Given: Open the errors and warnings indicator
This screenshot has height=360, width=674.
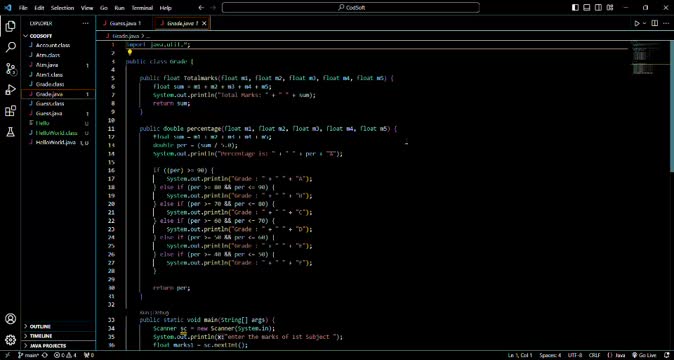Looking at the screenshot, I should (x=65, y=355).
